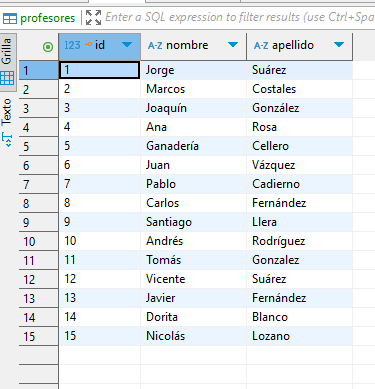Click the apellido cell Cadierno

299,184
